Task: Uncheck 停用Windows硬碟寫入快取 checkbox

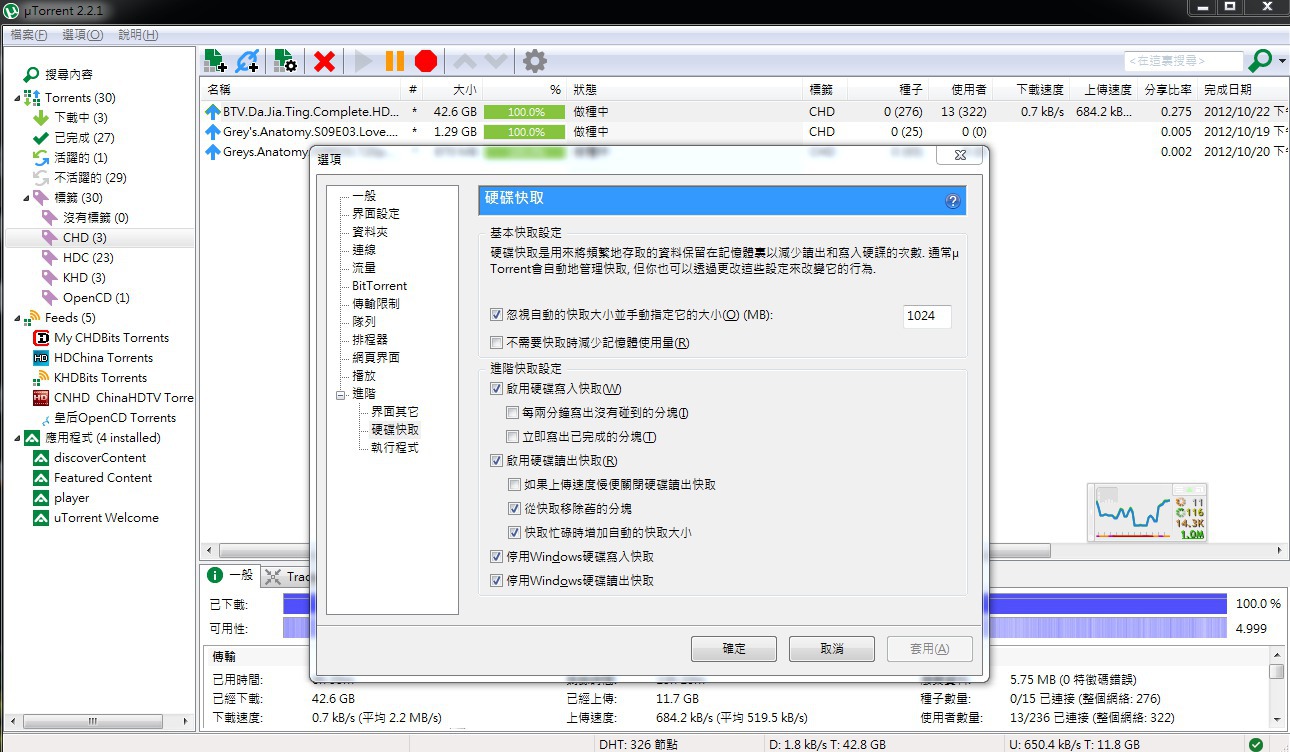Action: [497, 557]
